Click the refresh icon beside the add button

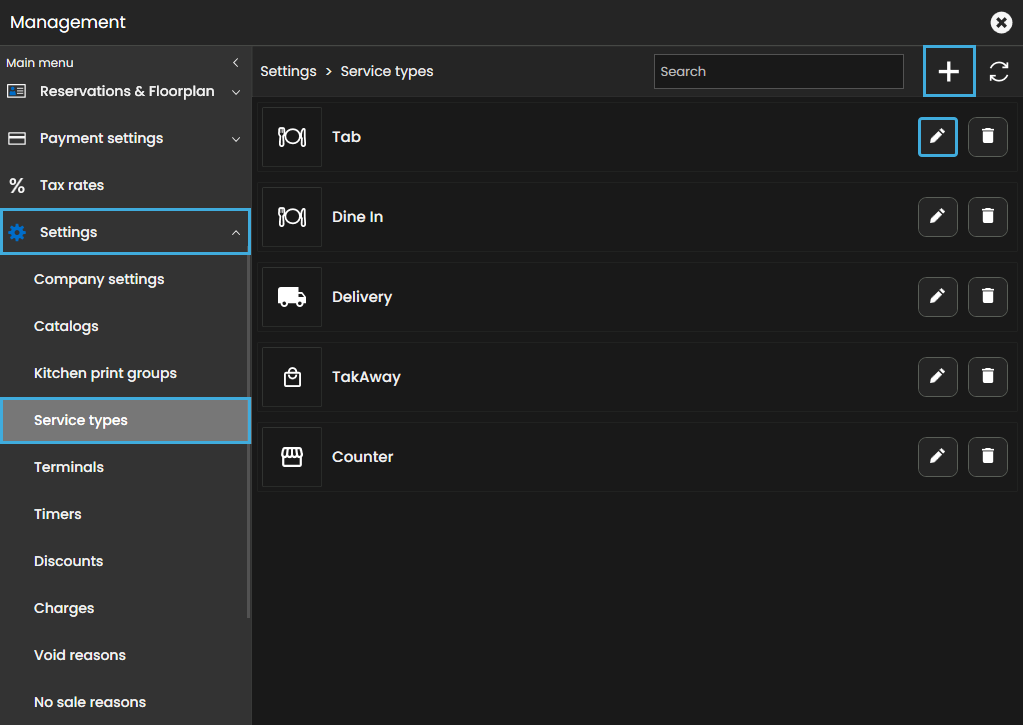(998, 72)
